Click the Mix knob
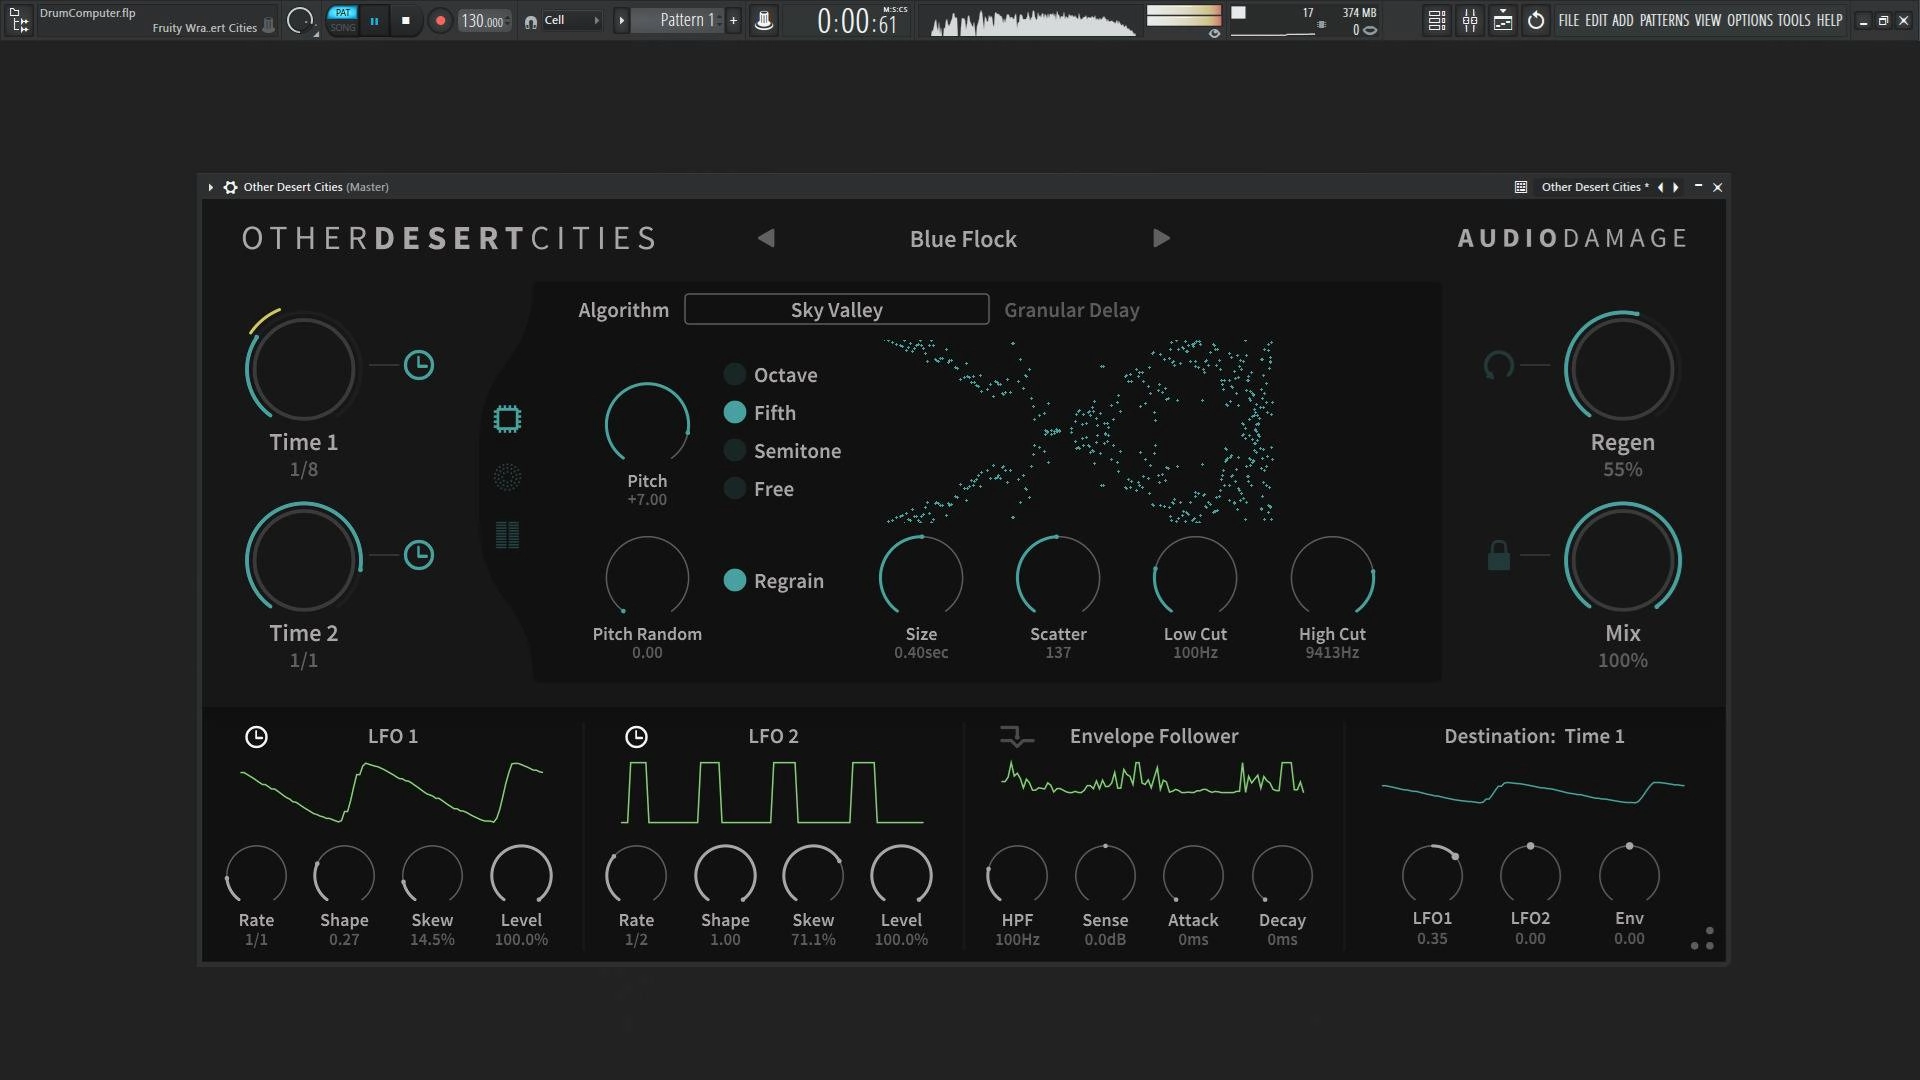This screenshot has width=1920, height=1080. tap(1621, 558)
